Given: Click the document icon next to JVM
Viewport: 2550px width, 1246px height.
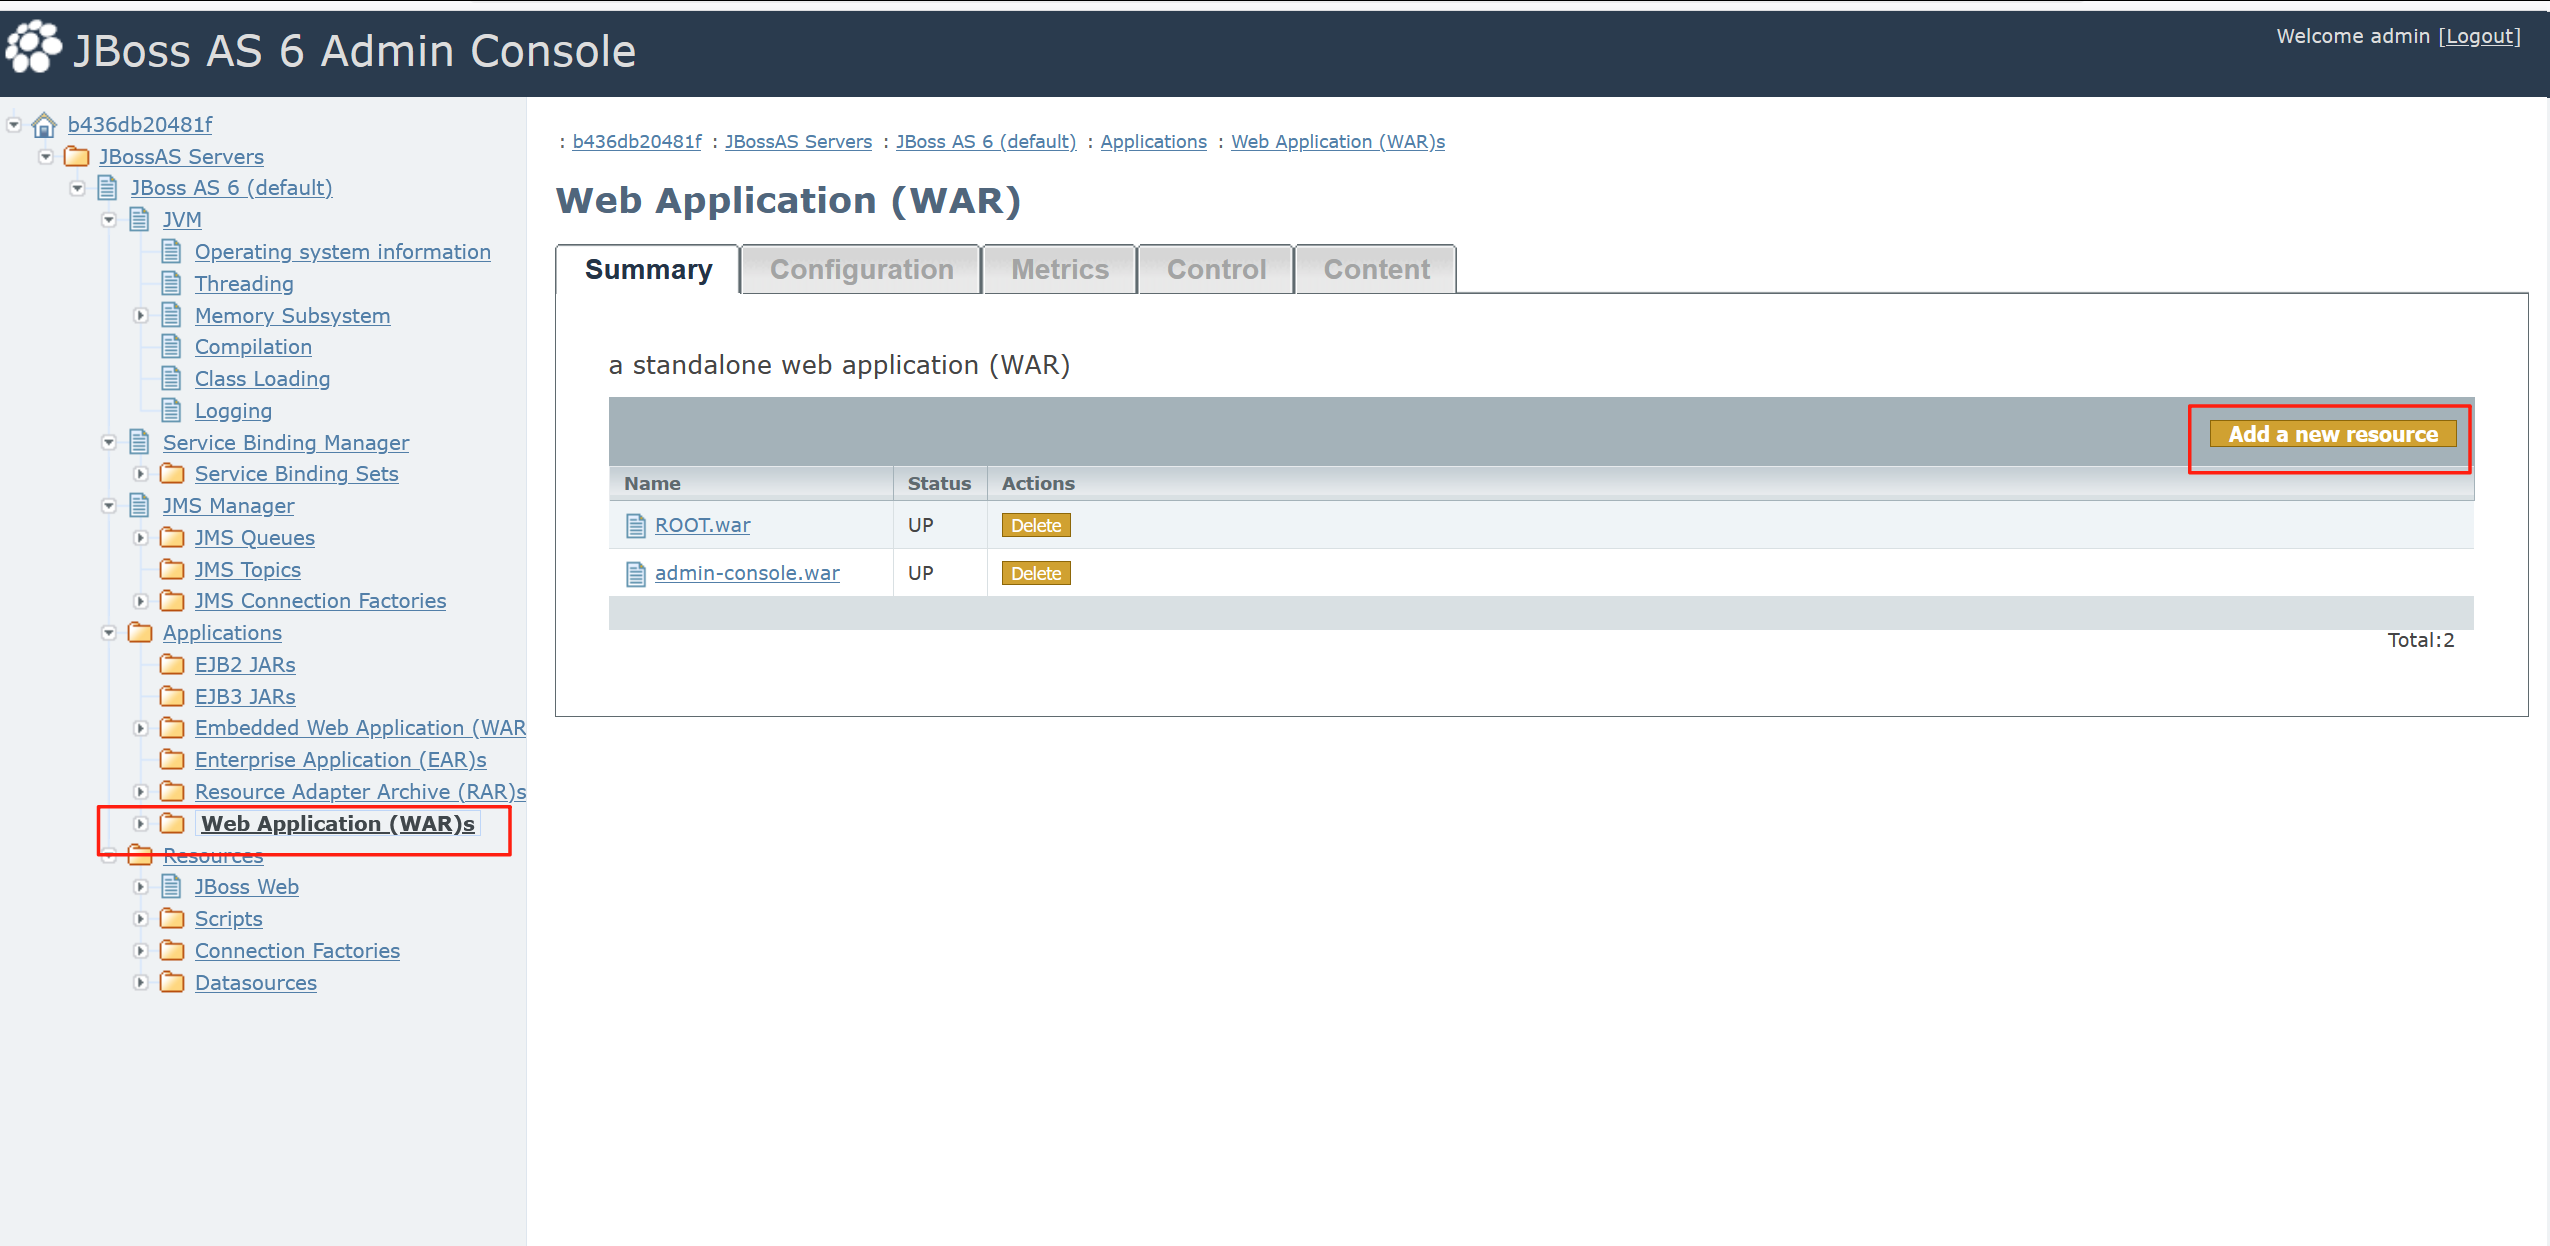Looking at the screenshot, I should click(140, 219).
